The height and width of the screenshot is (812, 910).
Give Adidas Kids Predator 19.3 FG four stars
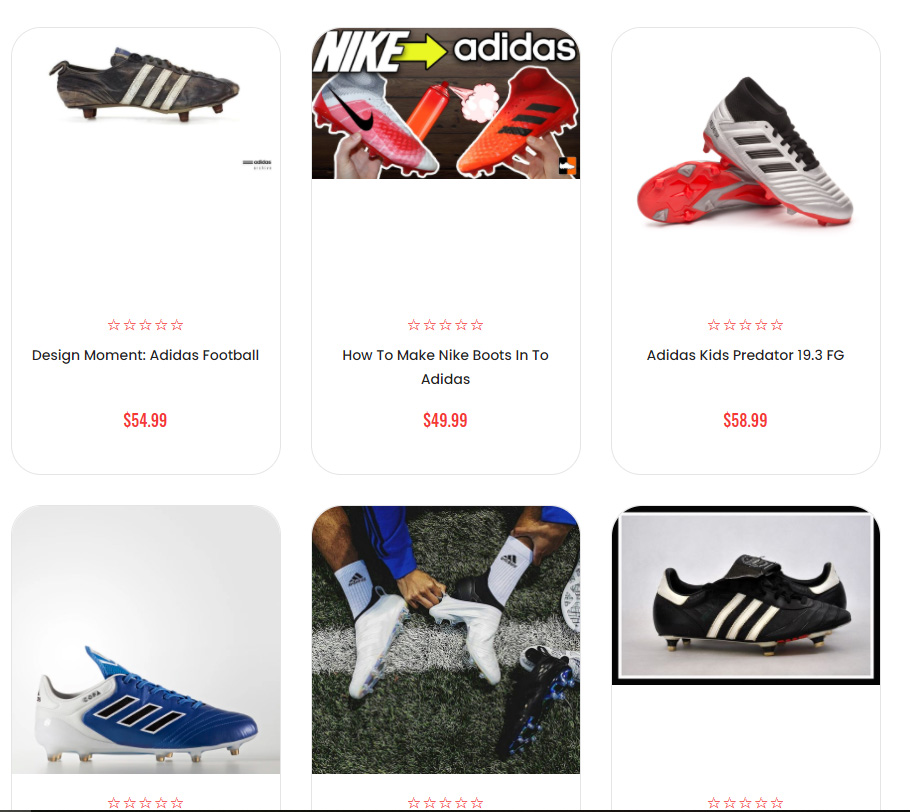[x=761, y=325]
